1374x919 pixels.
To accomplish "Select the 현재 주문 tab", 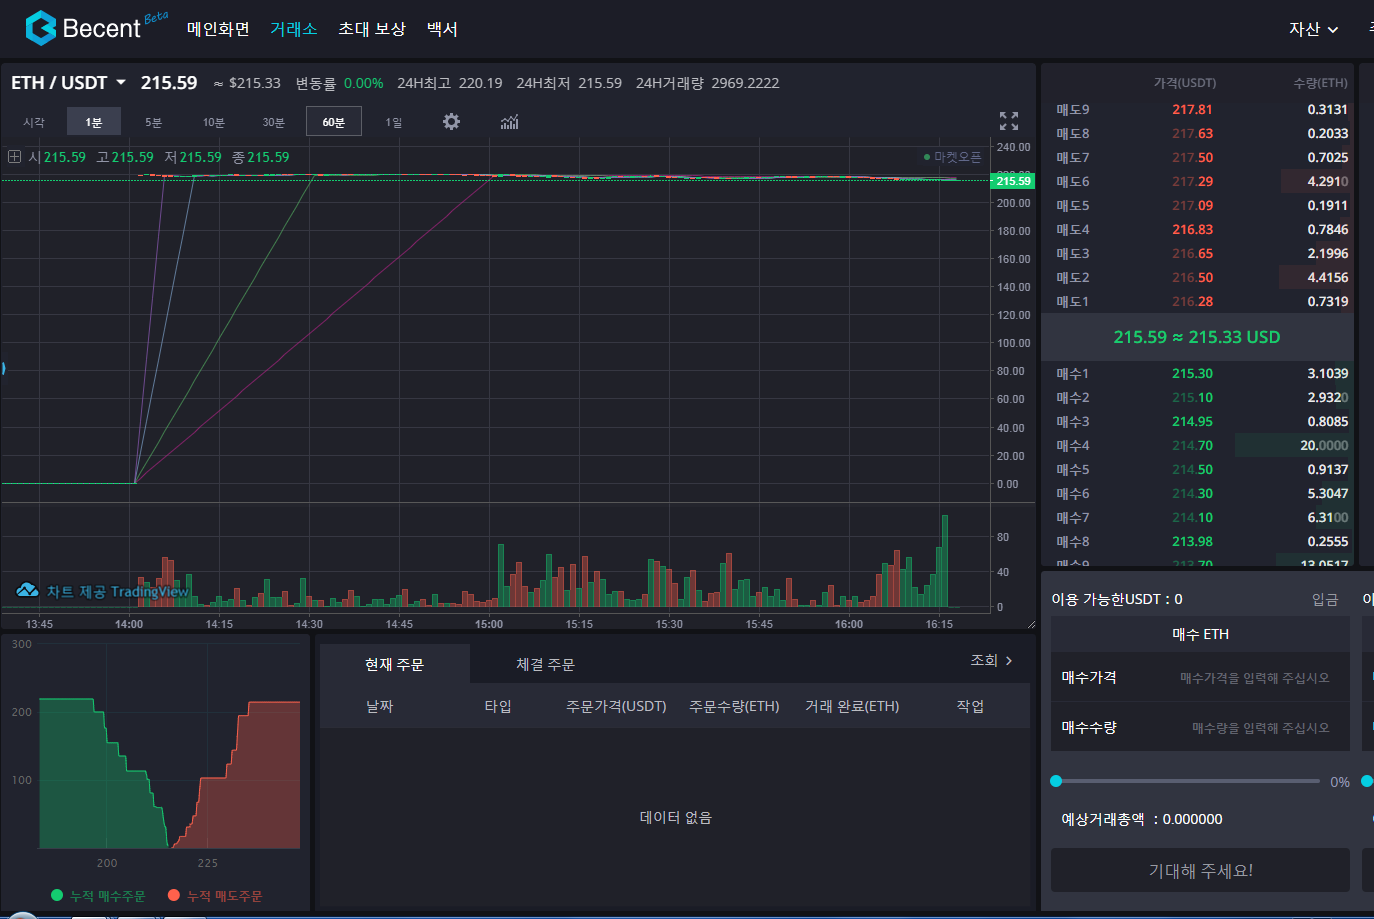I will click(x=394, y=664).
